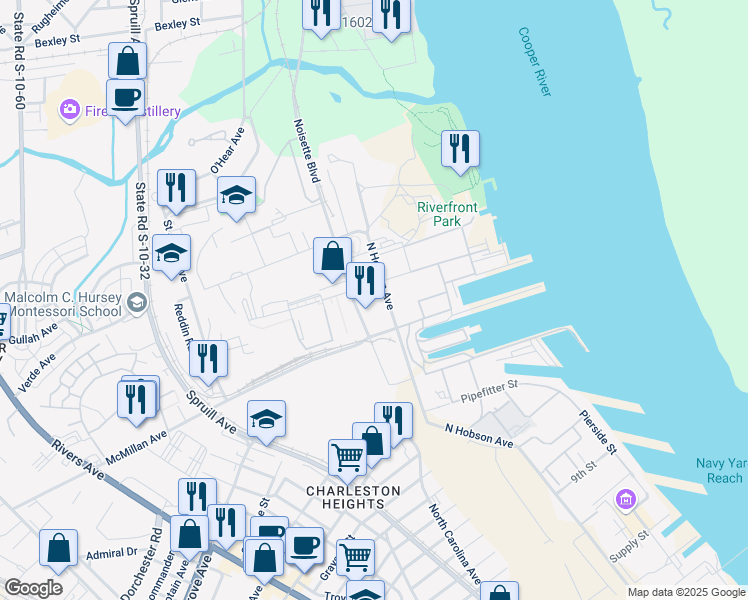Click the Dorchester Rd label
This screenshot has width=748, height=600.
[x=141, y=564]
